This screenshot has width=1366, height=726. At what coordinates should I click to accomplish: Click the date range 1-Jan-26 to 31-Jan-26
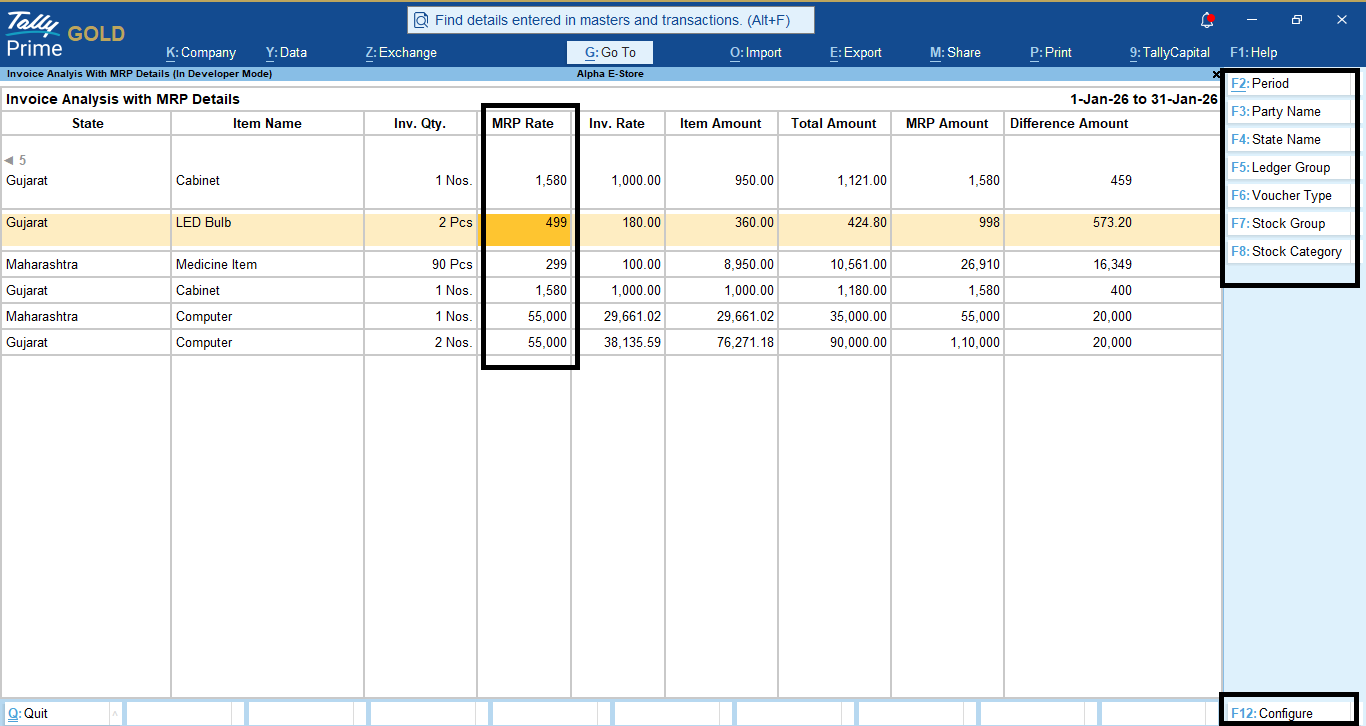1144,99
